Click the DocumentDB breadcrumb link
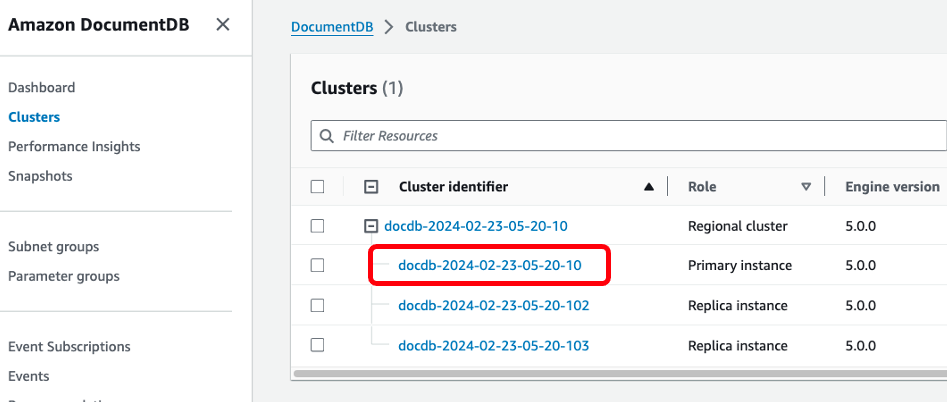 tap(332, 27)
